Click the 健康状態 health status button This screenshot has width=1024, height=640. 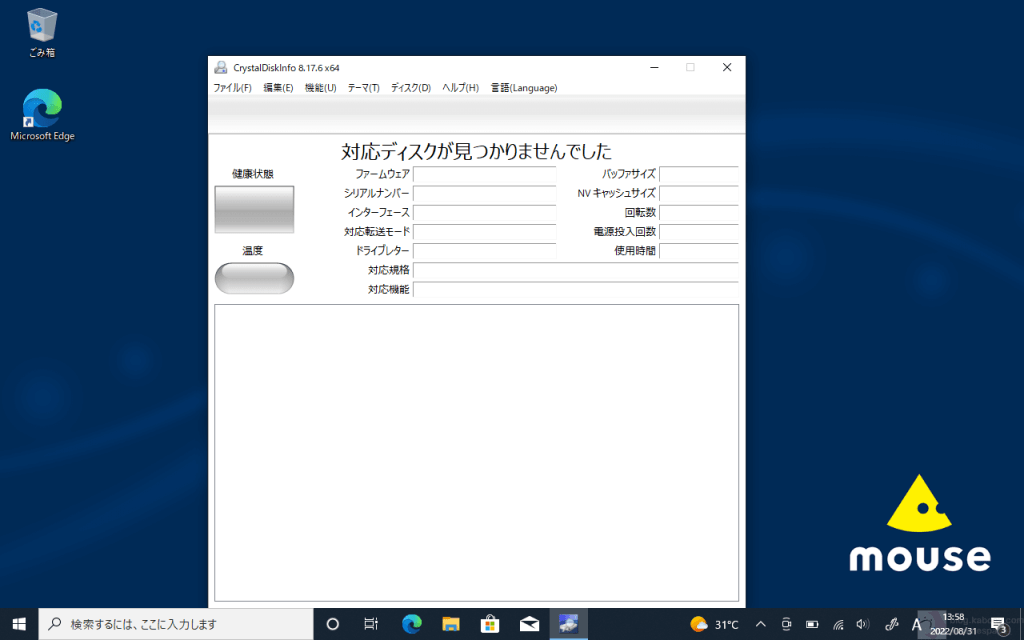pos(254,209)
